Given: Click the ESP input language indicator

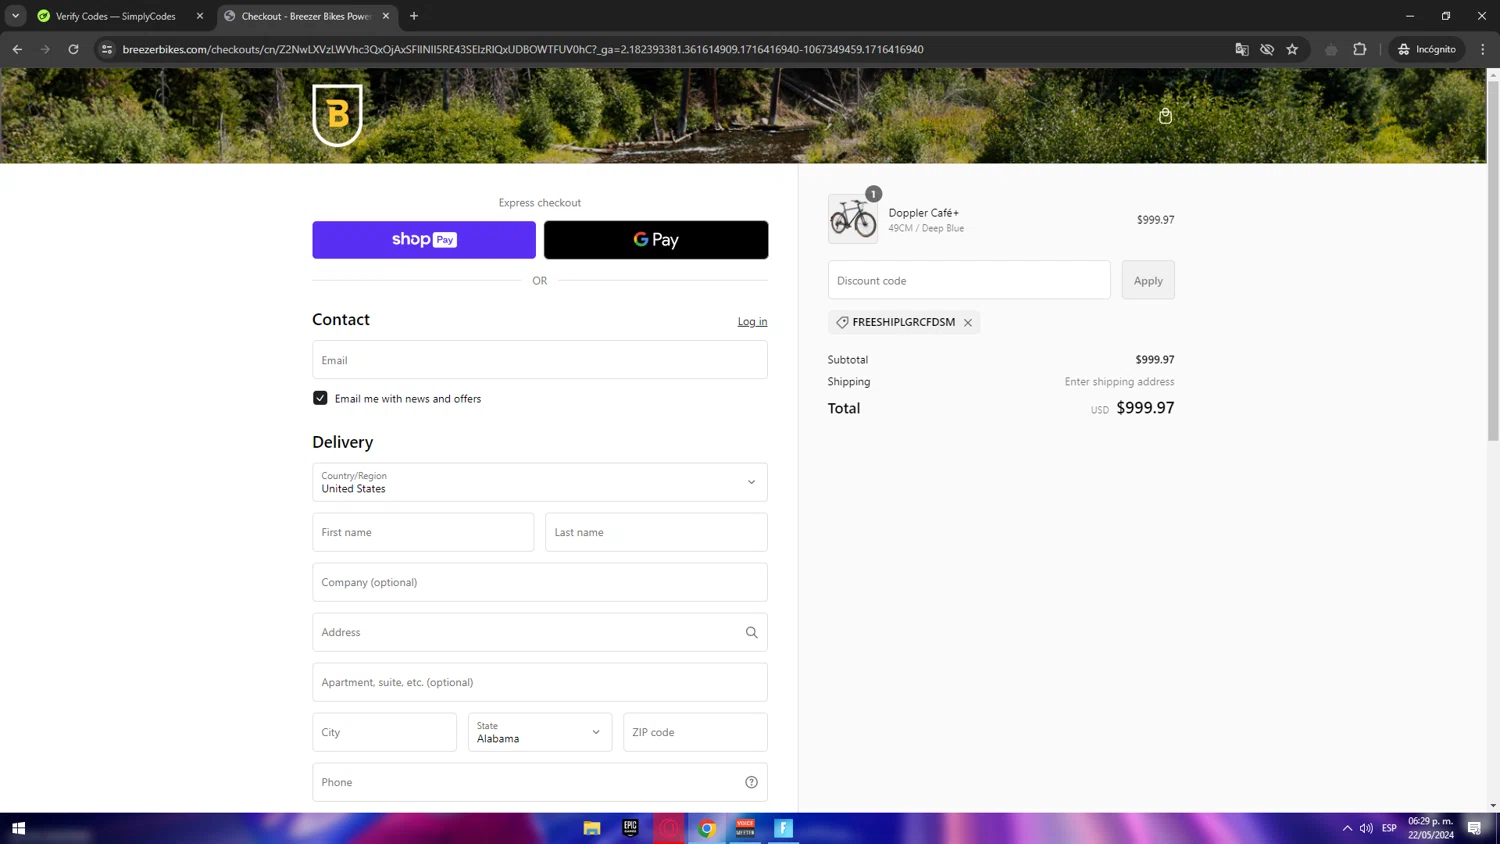Looking at the screenshot, I should click(x=1389, y=828).
